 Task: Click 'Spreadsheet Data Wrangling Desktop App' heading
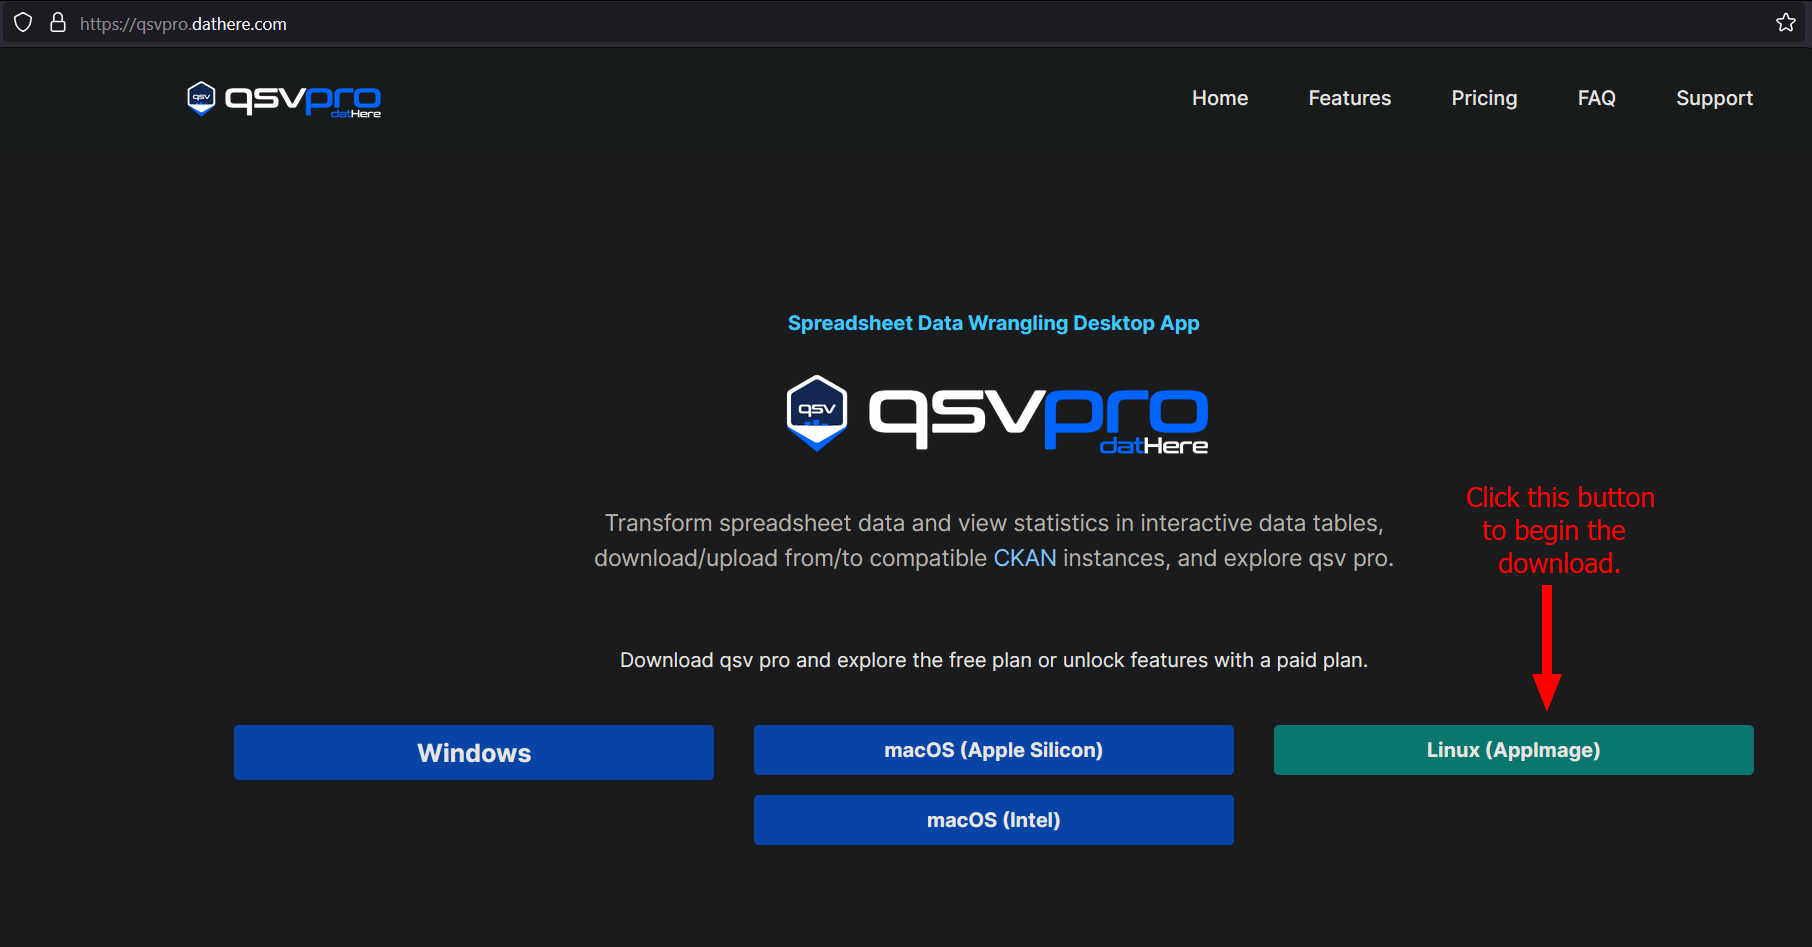pyautogui.click(x=994, y=323)
